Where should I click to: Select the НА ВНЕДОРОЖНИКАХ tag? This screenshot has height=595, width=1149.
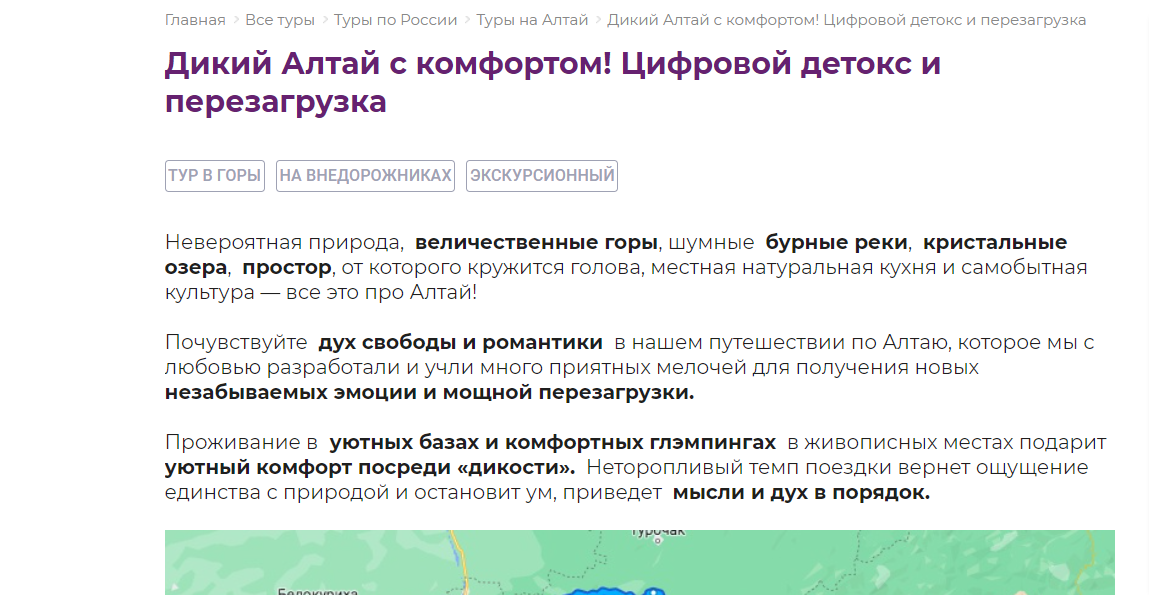coord(365,176)
